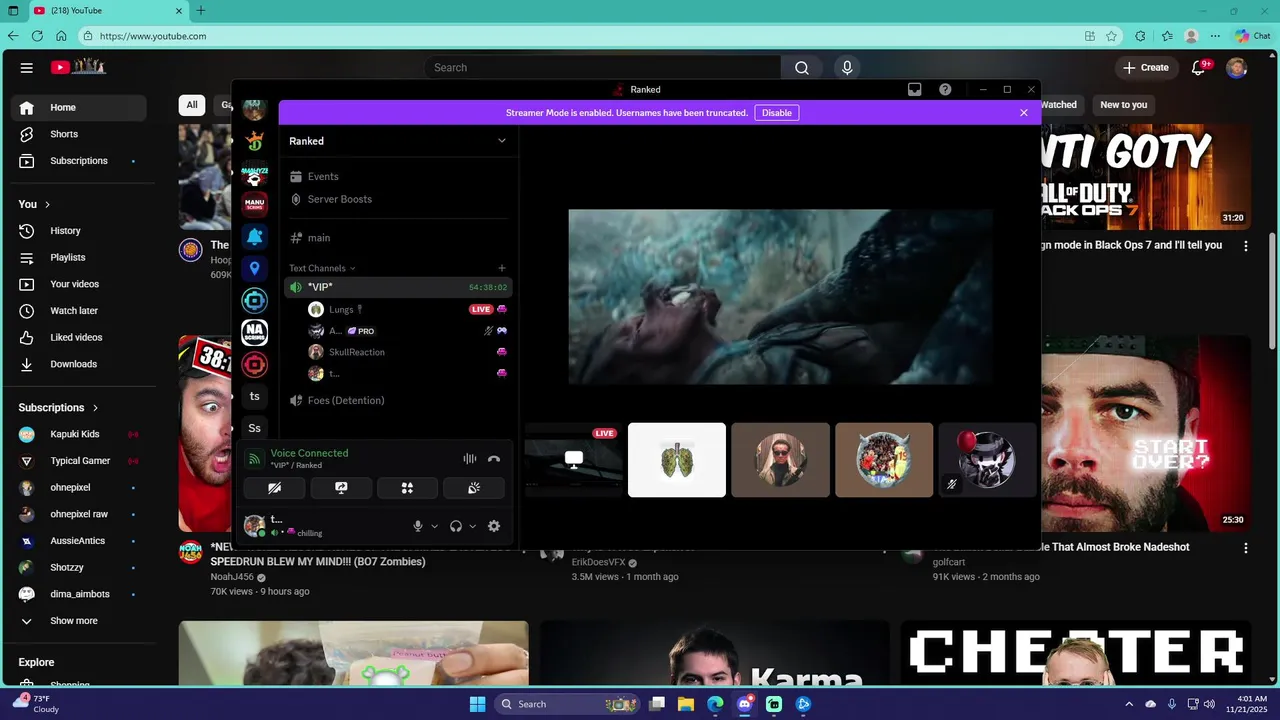Open Shorts in YouTube sidebar

click(x=79, y=134)
